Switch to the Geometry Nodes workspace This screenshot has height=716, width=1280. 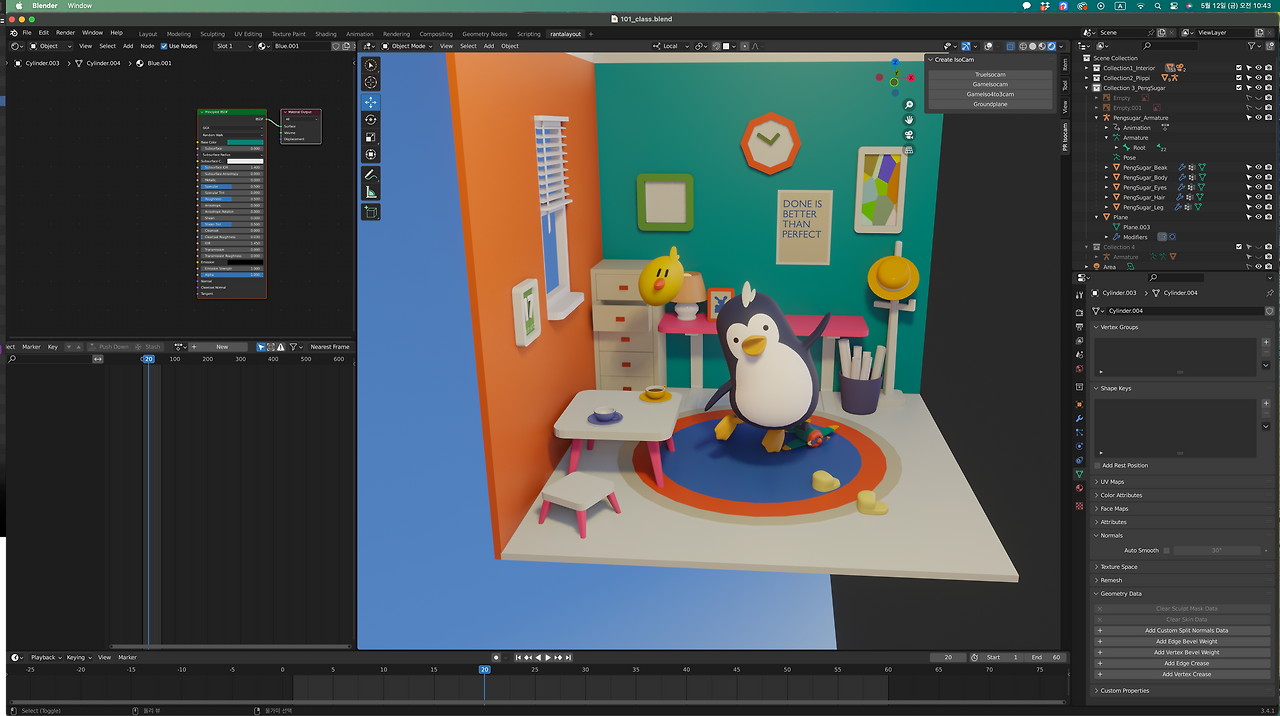point(484,34)
